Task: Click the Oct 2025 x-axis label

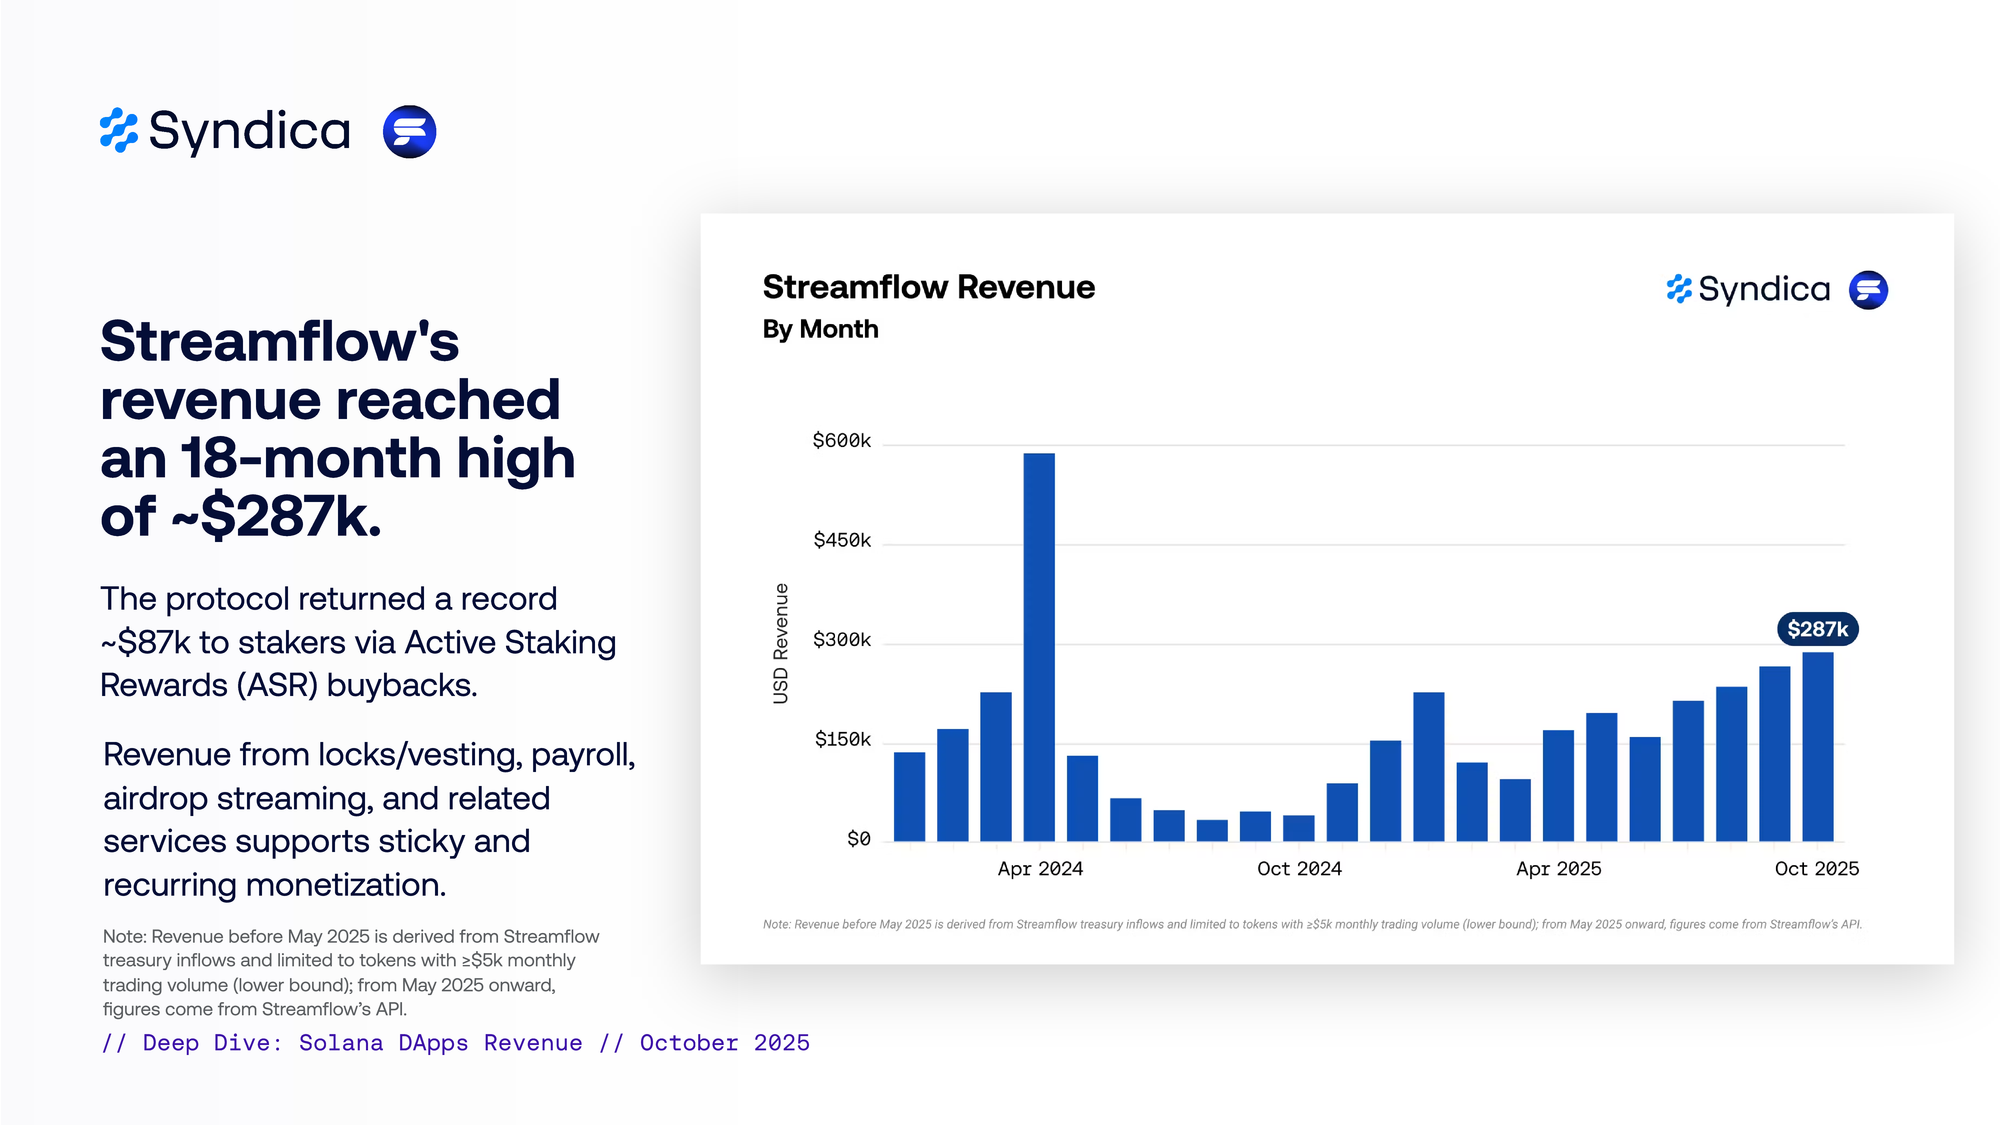Action: 1816,869
